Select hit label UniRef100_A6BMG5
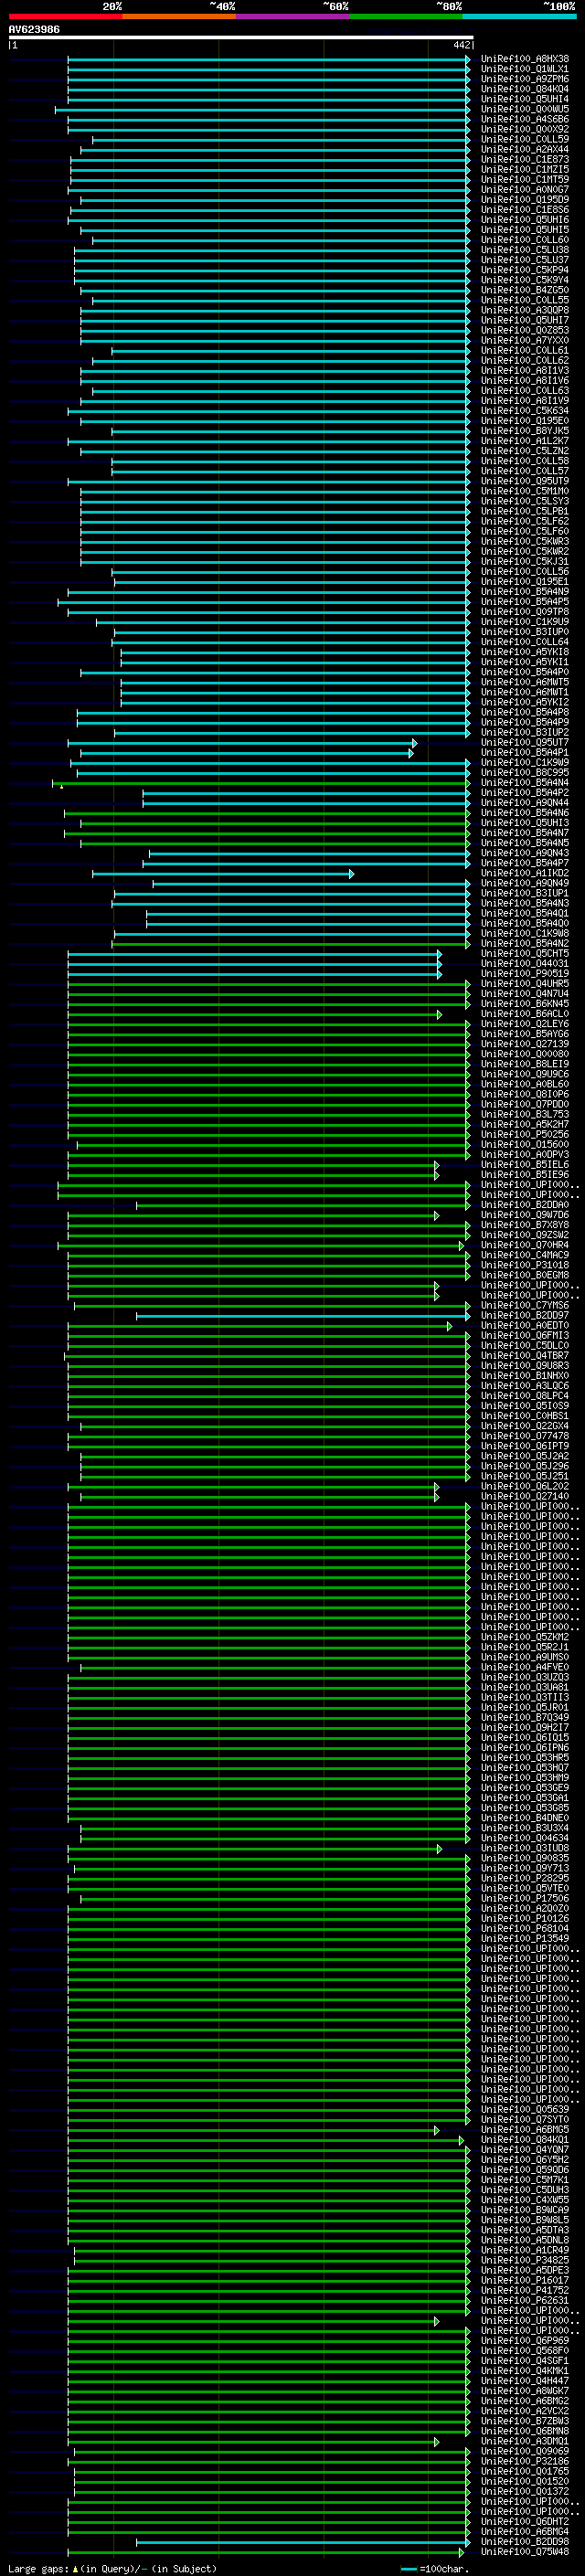The image size is (585, 2576). (525, 2130)
